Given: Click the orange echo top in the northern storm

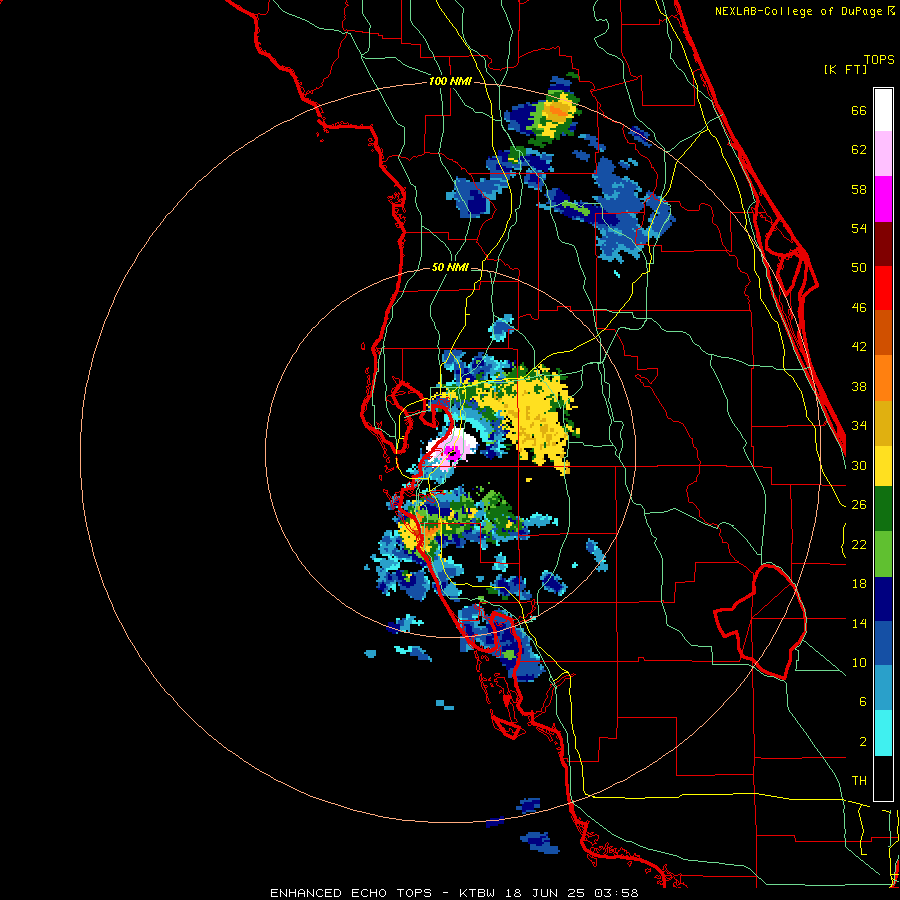Looking at the screenshot, I should (x=557, y=110).
